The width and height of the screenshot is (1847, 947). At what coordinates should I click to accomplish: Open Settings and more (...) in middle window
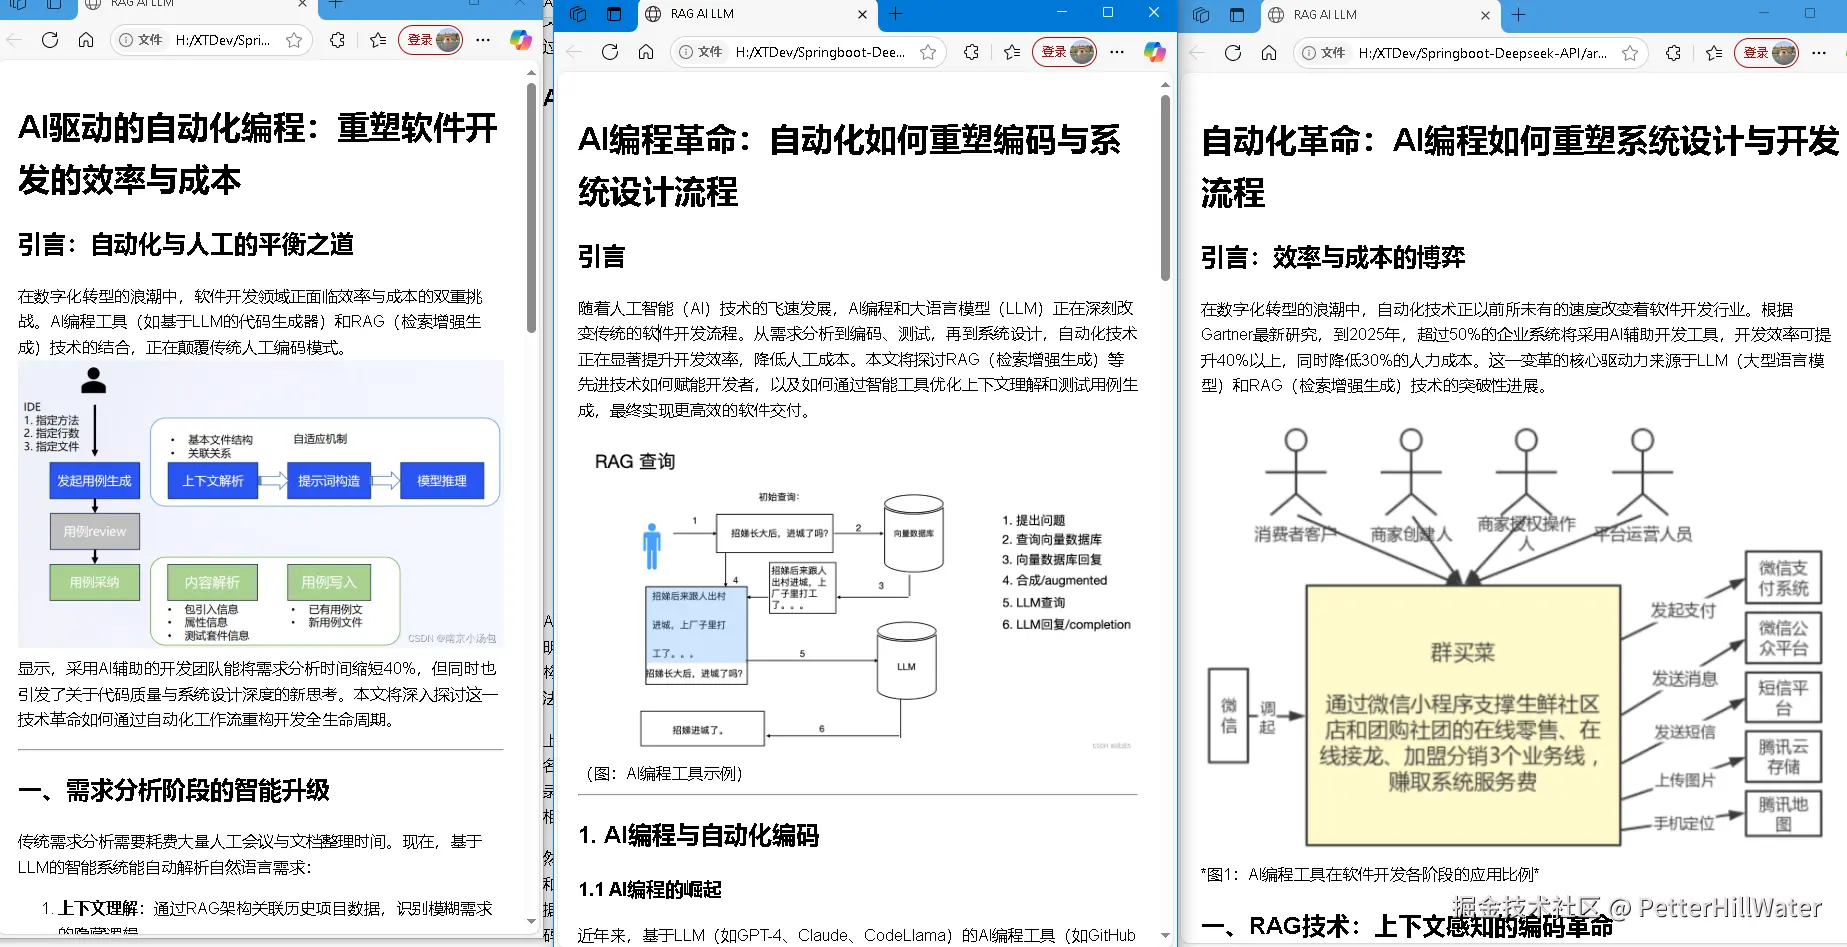click(1117, 52)
